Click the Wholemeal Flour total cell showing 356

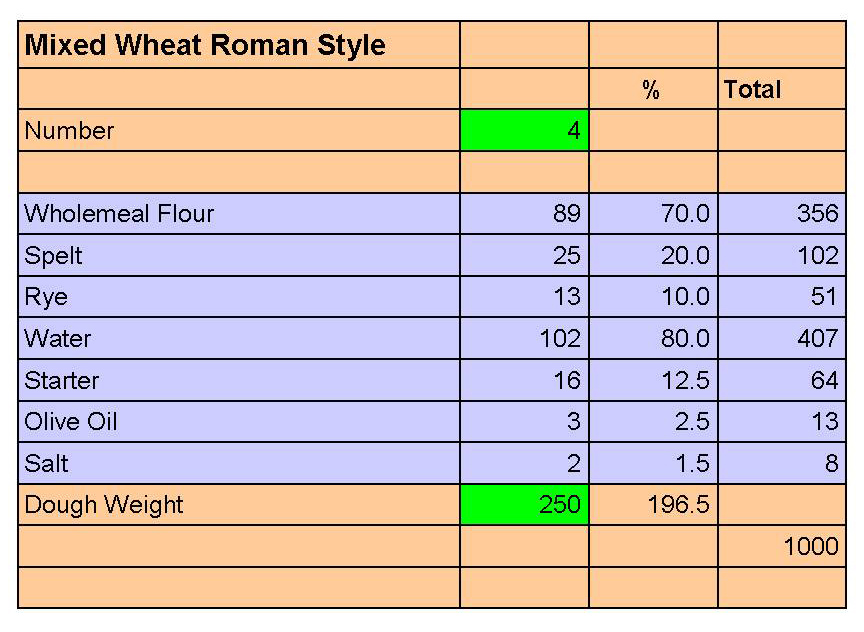(x=782, y=213)
